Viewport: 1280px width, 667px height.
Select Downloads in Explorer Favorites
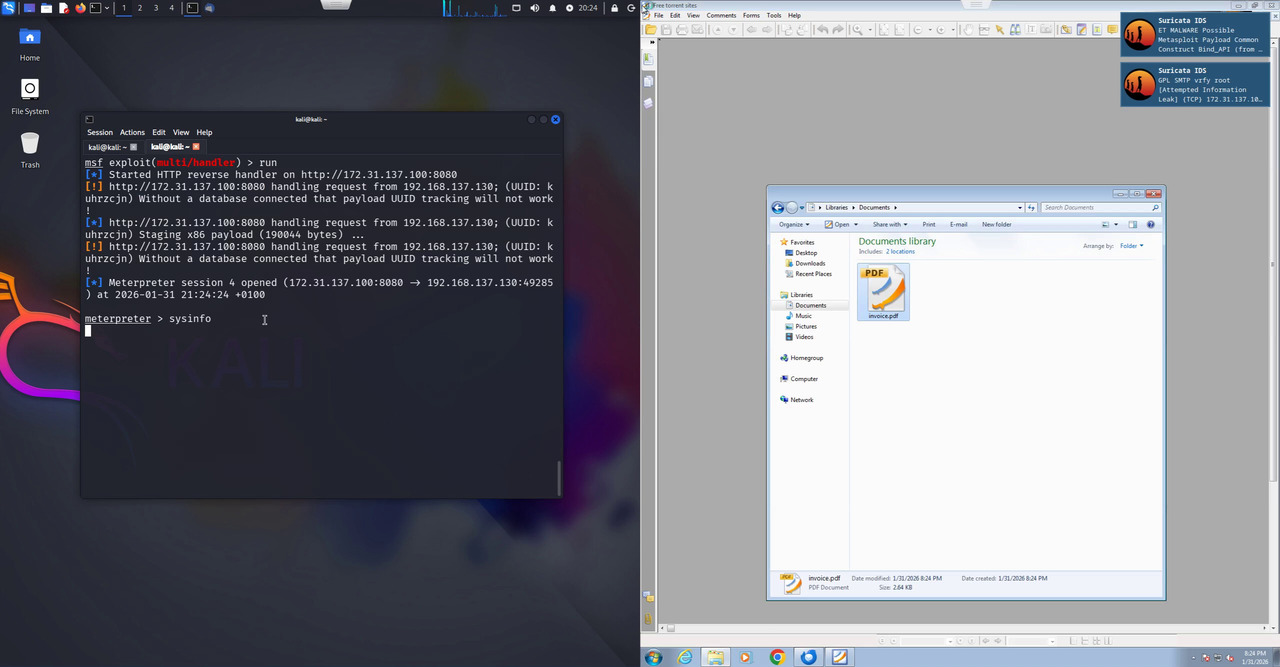click(x=810, y=263)
